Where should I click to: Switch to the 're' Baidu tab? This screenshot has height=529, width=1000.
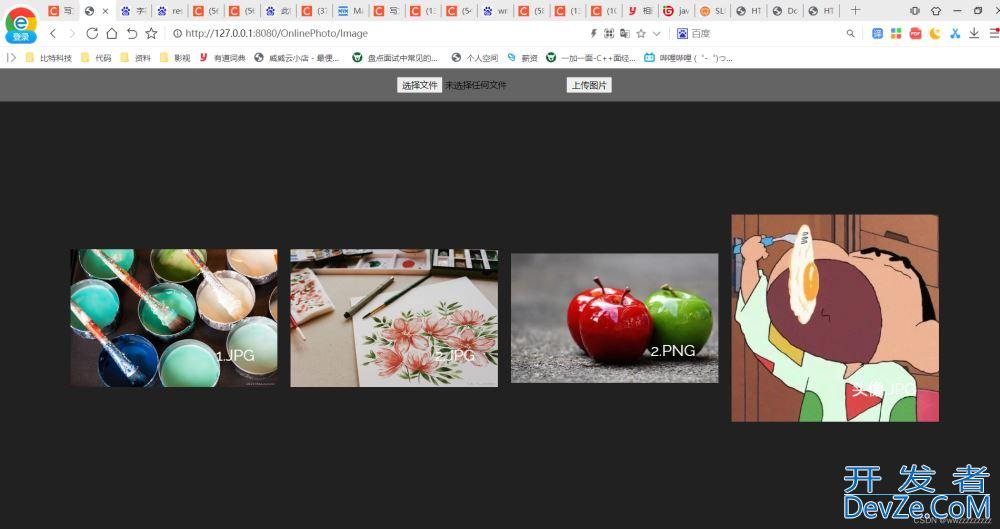coord(170,11)
